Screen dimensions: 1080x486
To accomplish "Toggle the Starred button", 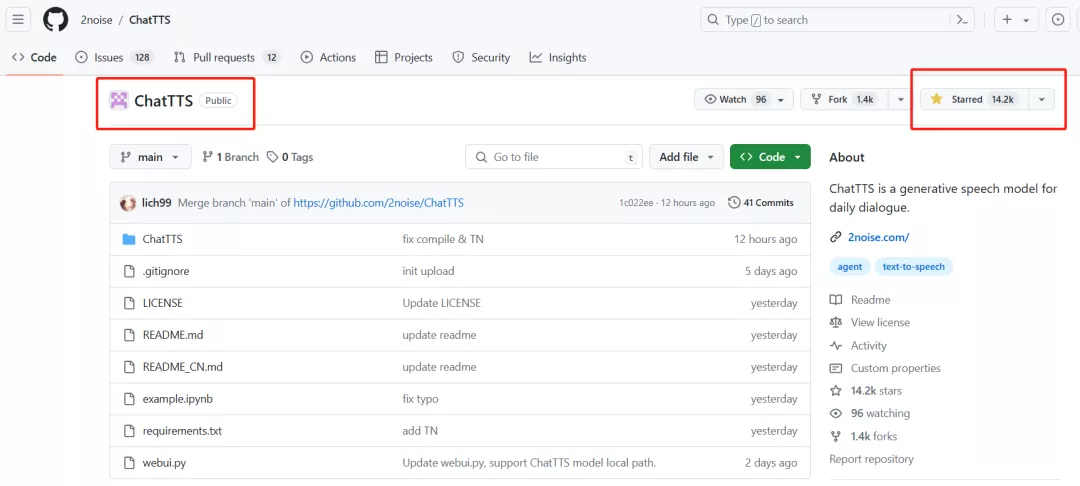I will (x=974, y=100).
